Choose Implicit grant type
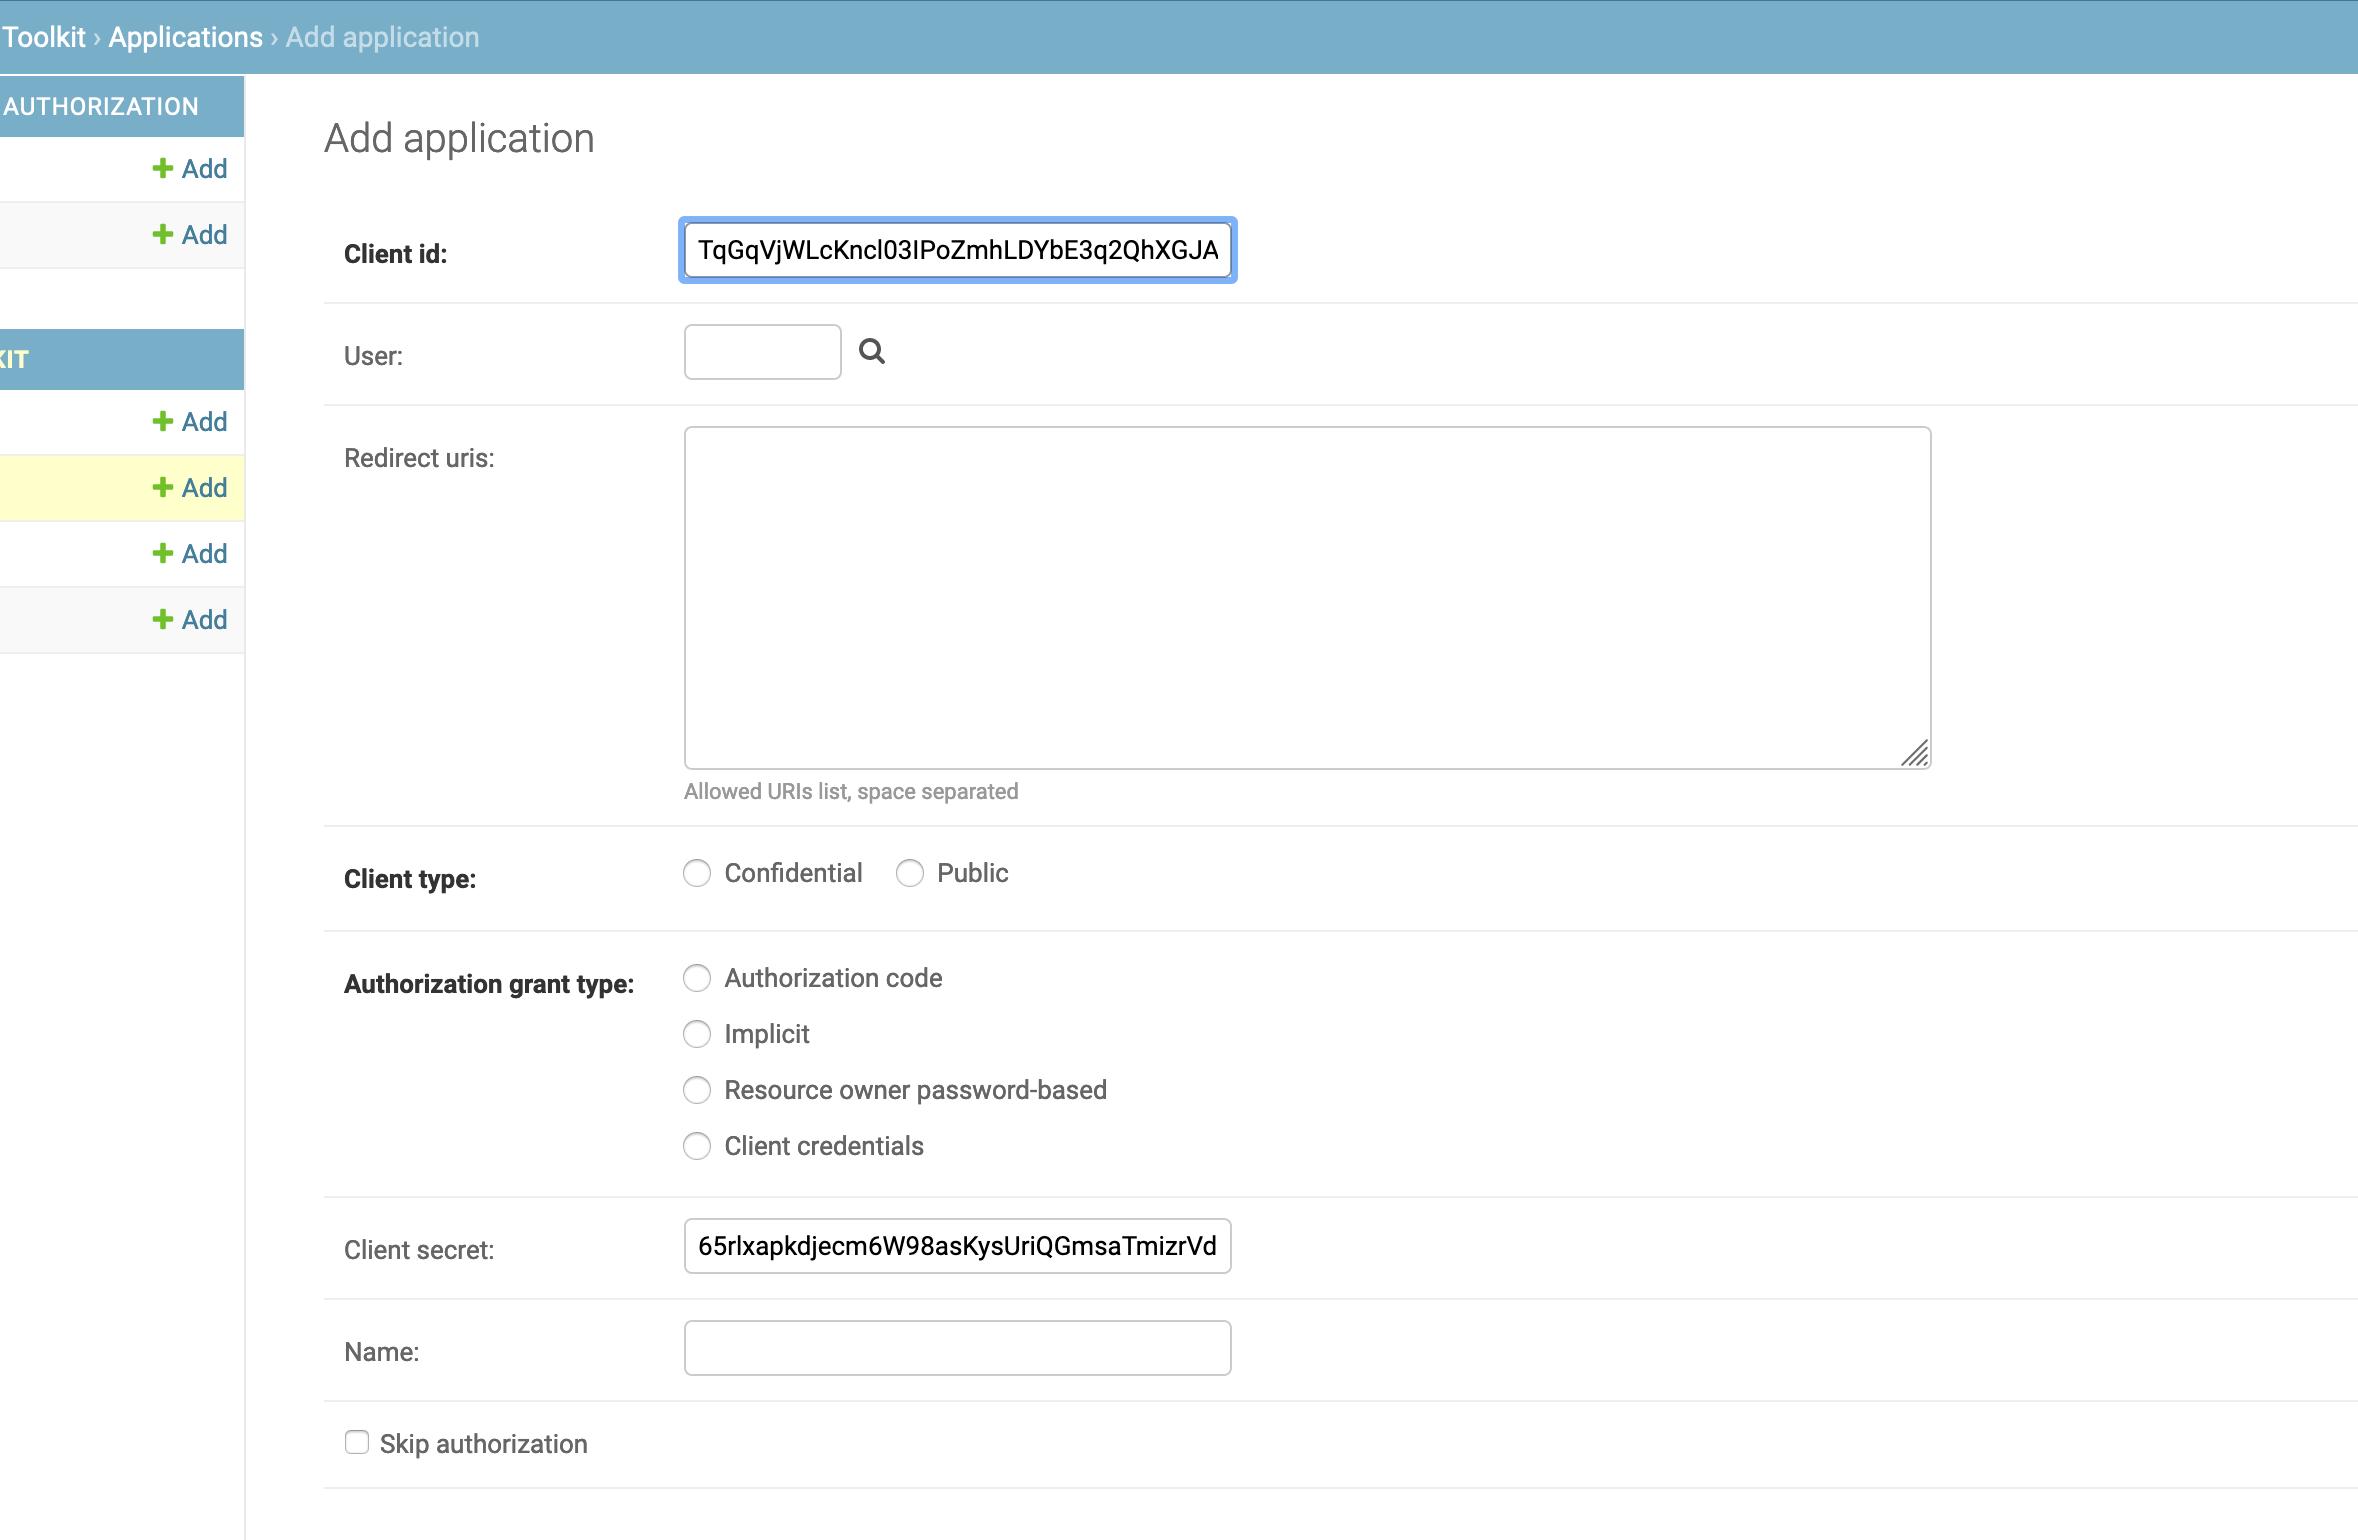 (697, 1034)
